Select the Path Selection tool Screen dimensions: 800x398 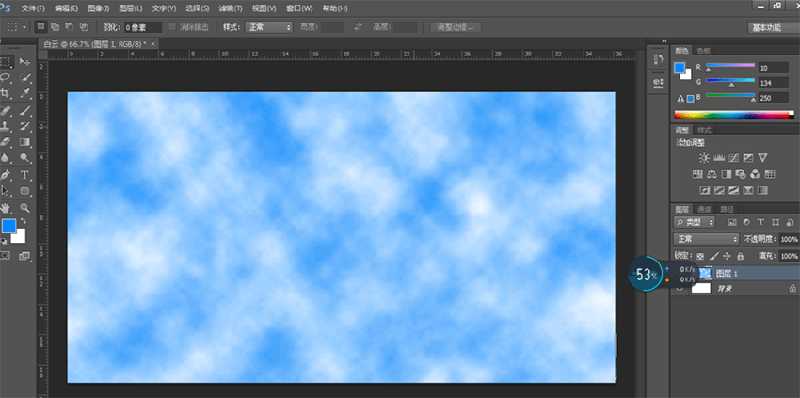click(6, 191)
